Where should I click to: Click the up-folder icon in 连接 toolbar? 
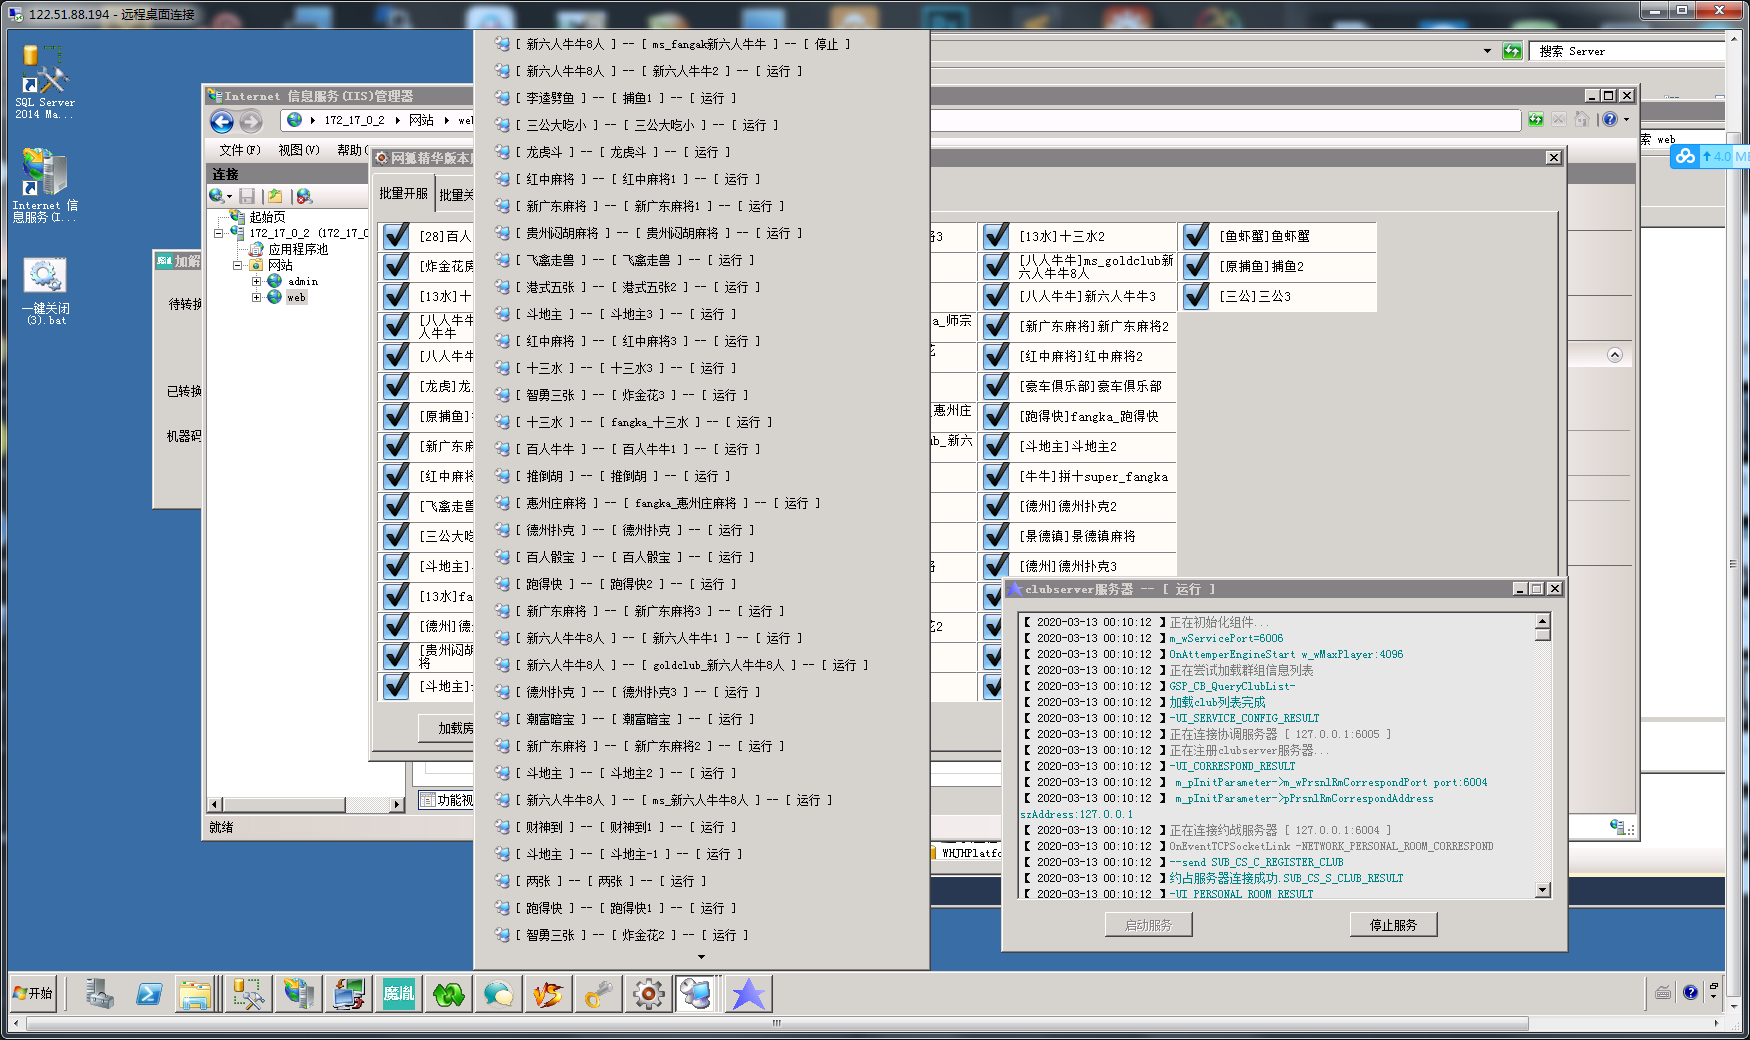pyautogui.click(x=275, y=196)
